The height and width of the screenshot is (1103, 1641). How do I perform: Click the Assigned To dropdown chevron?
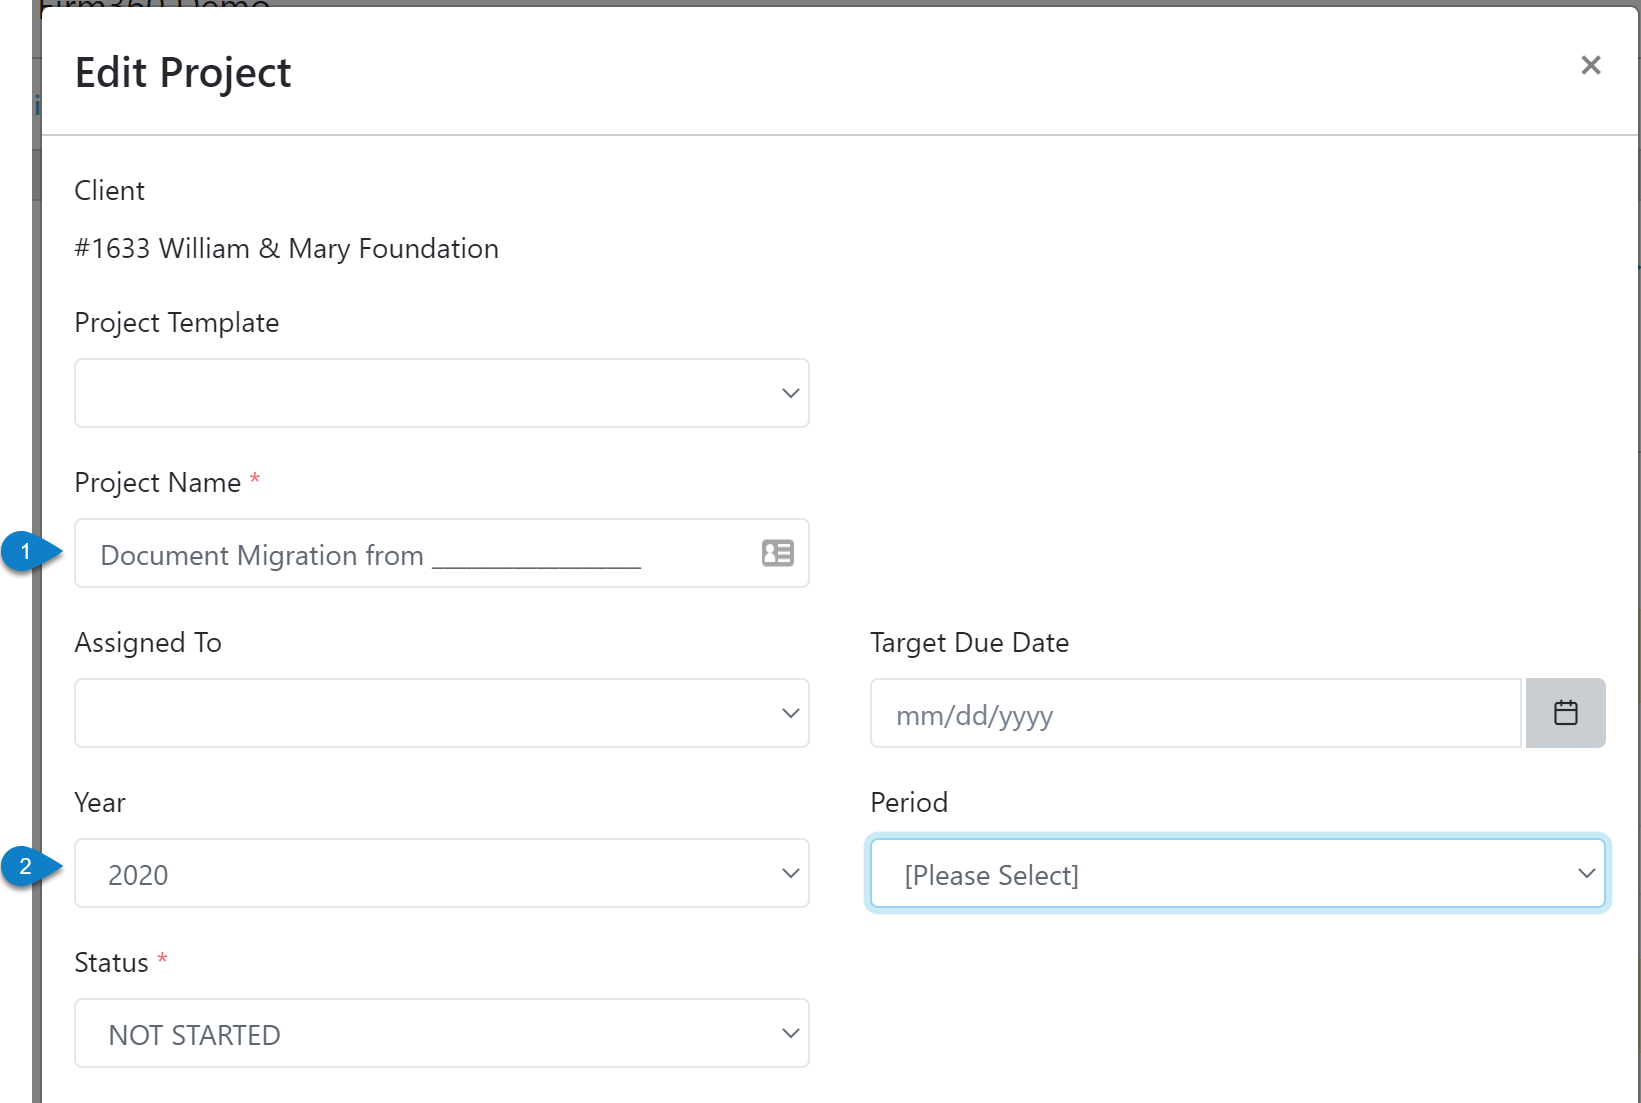(x=789, y=712)
